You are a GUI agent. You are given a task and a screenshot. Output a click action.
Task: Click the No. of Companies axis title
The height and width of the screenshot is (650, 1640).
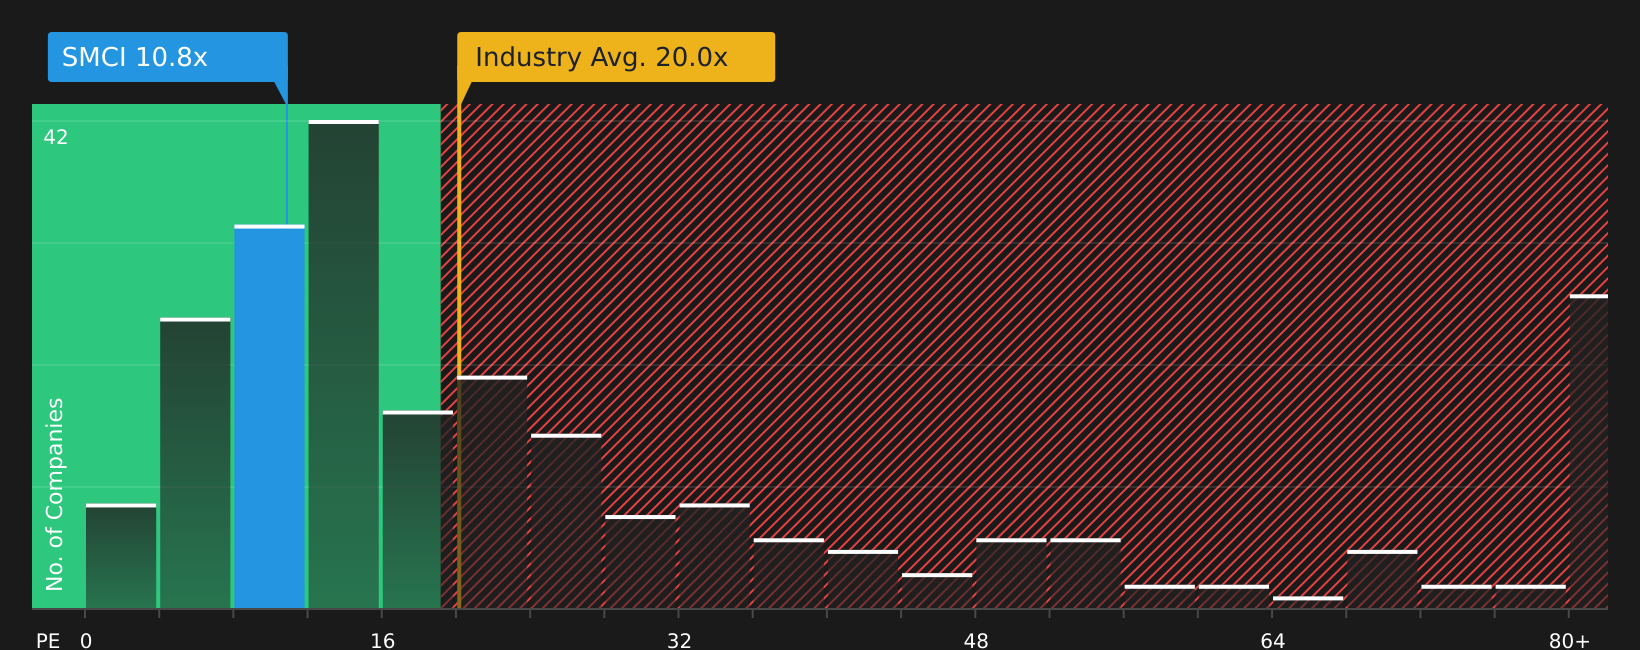coord(55,494)
